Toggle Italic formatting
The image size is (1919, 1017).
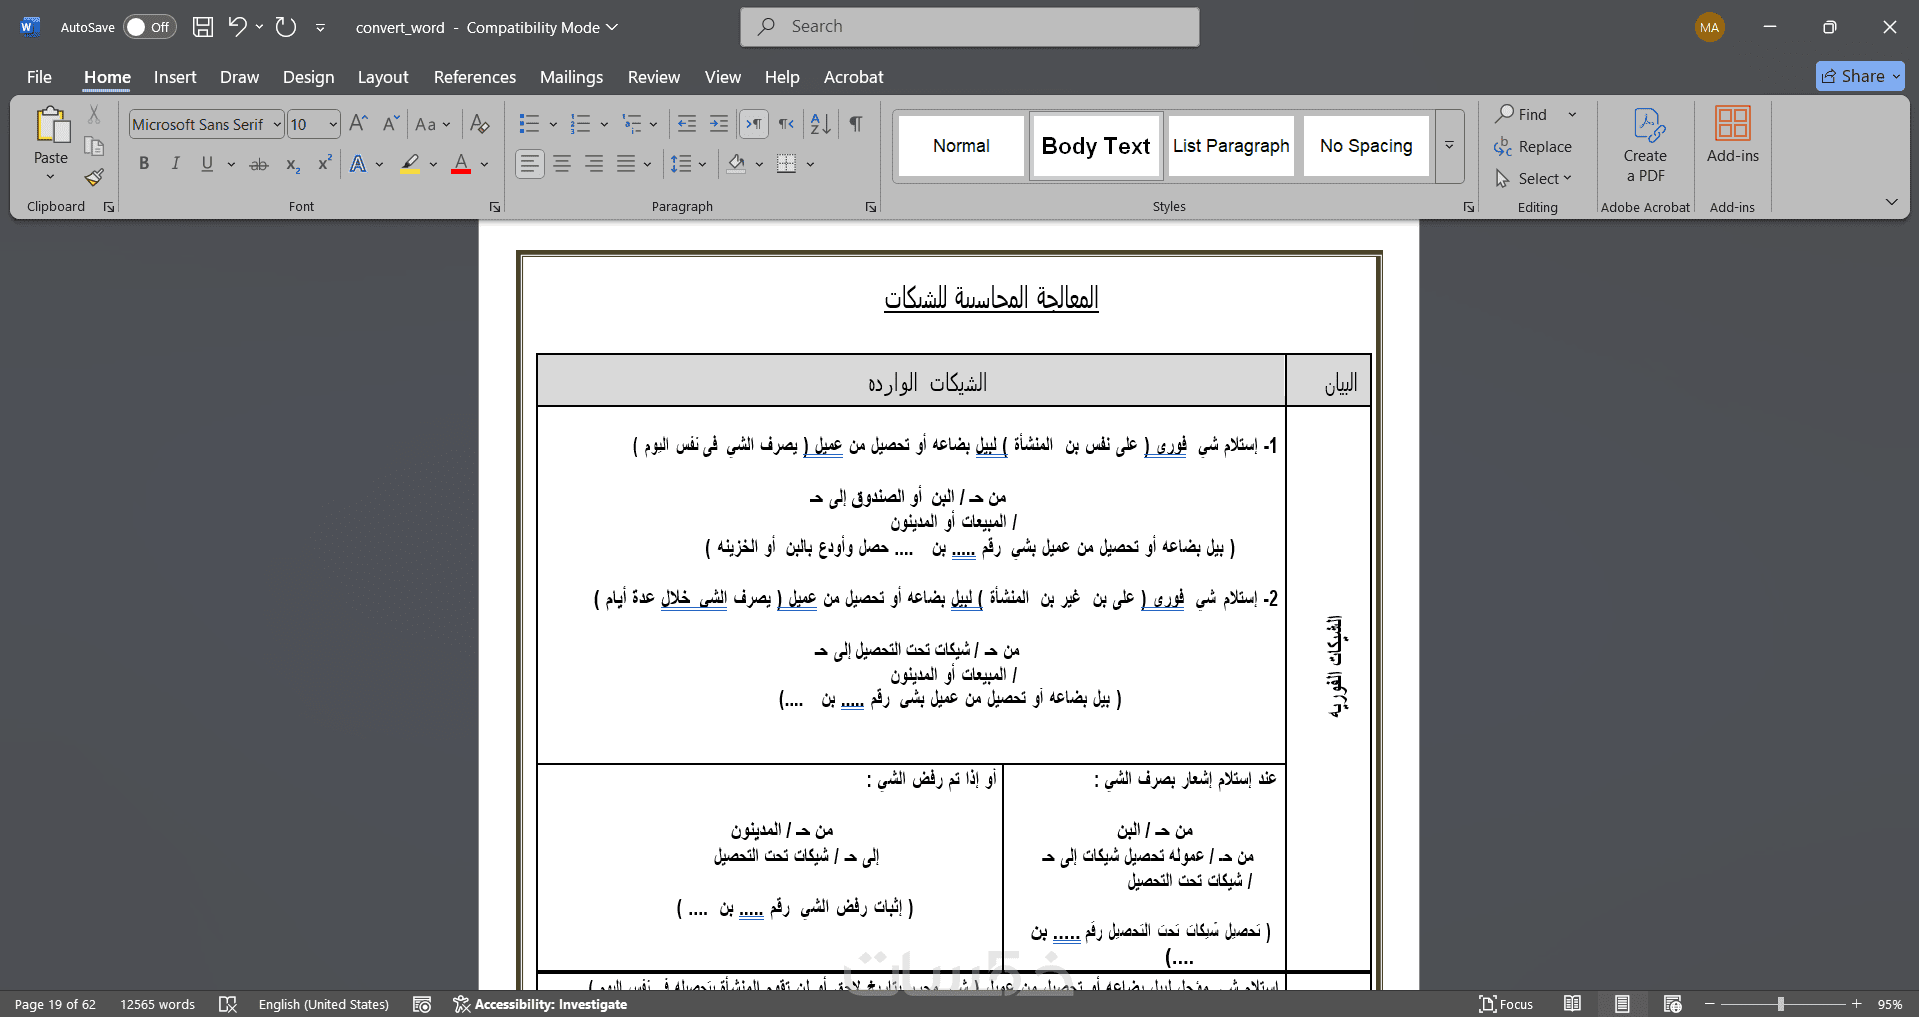(x=176, y=164)
